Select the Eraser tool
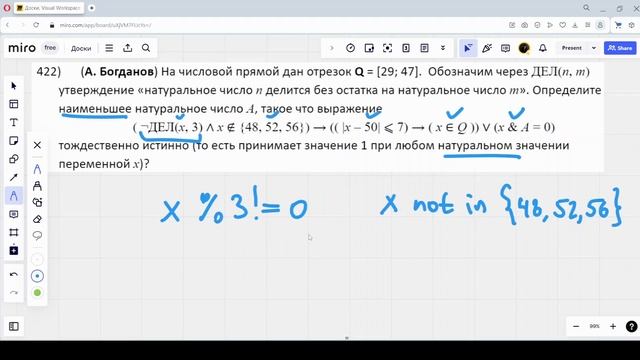Image resolution: width=640 pixels, height=360 pixels. click(37, 219)
